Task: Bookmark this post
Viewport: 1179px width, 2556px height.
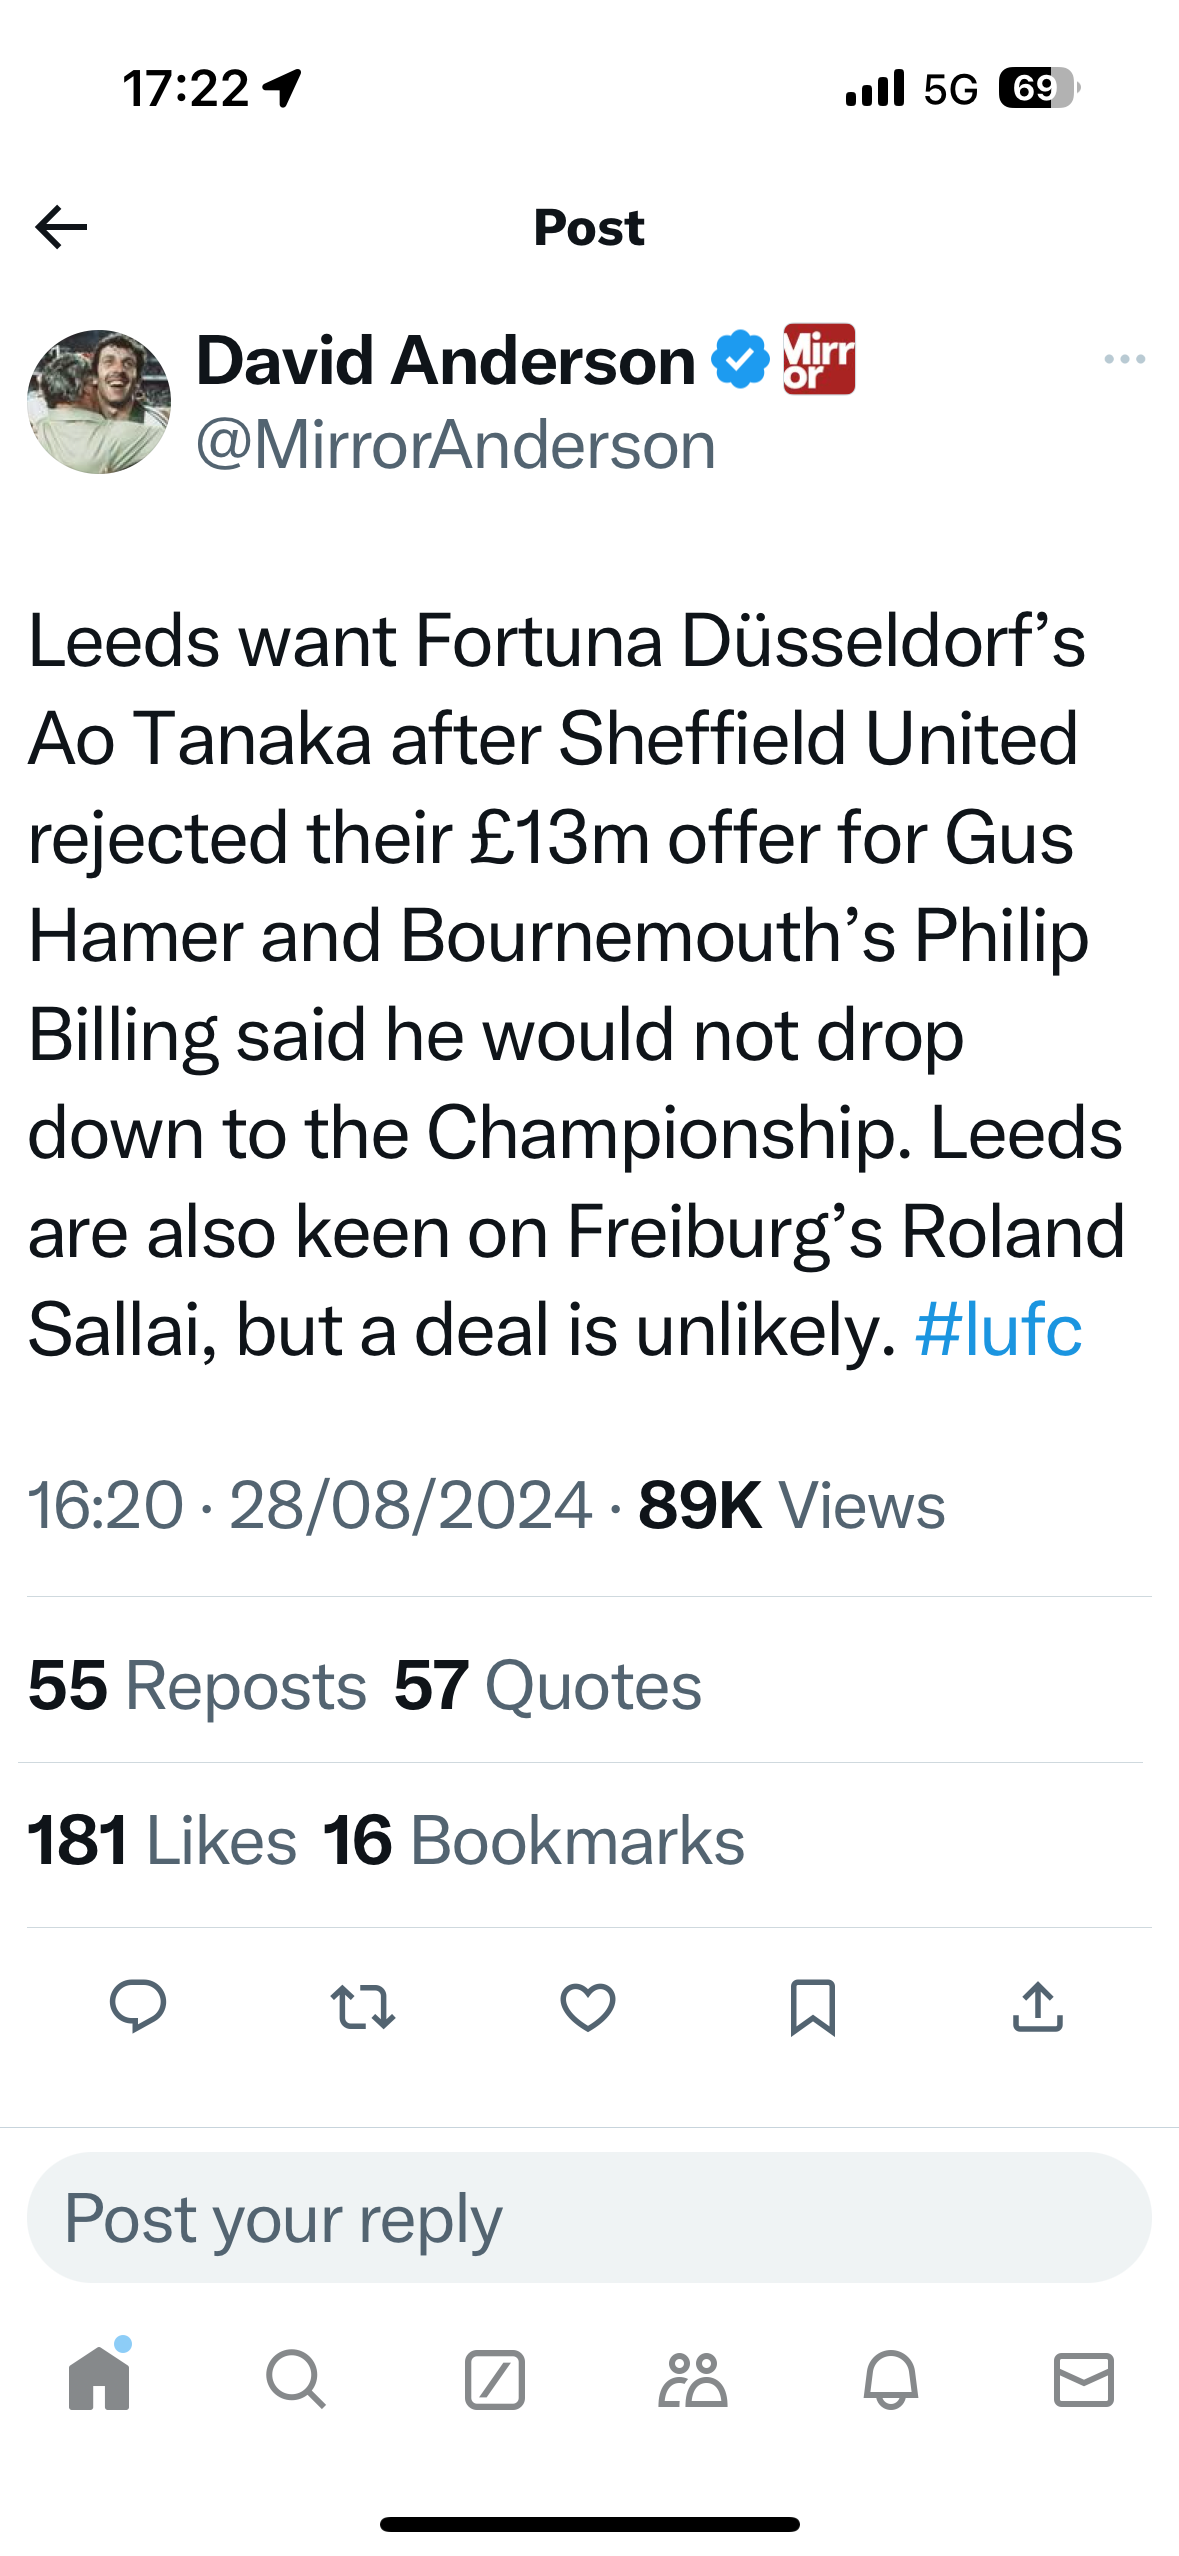Action: [812, 2006]
